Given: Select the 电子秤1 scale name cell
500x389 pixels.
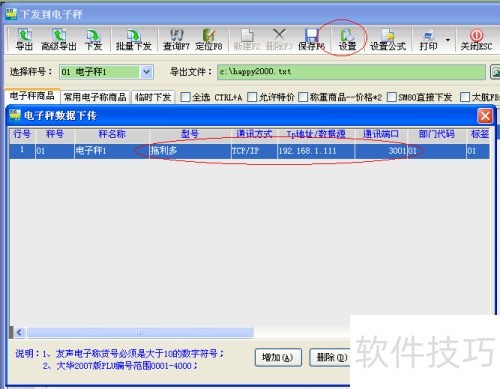Looking at the screenshot, I should pos(112,151).
